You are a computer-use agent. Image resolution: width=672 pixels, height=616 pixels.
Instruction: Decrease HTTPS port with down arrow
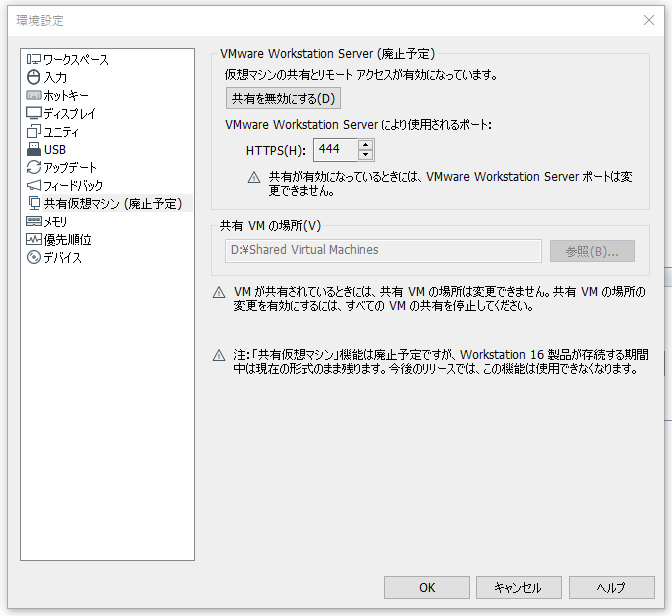point(365,155)
